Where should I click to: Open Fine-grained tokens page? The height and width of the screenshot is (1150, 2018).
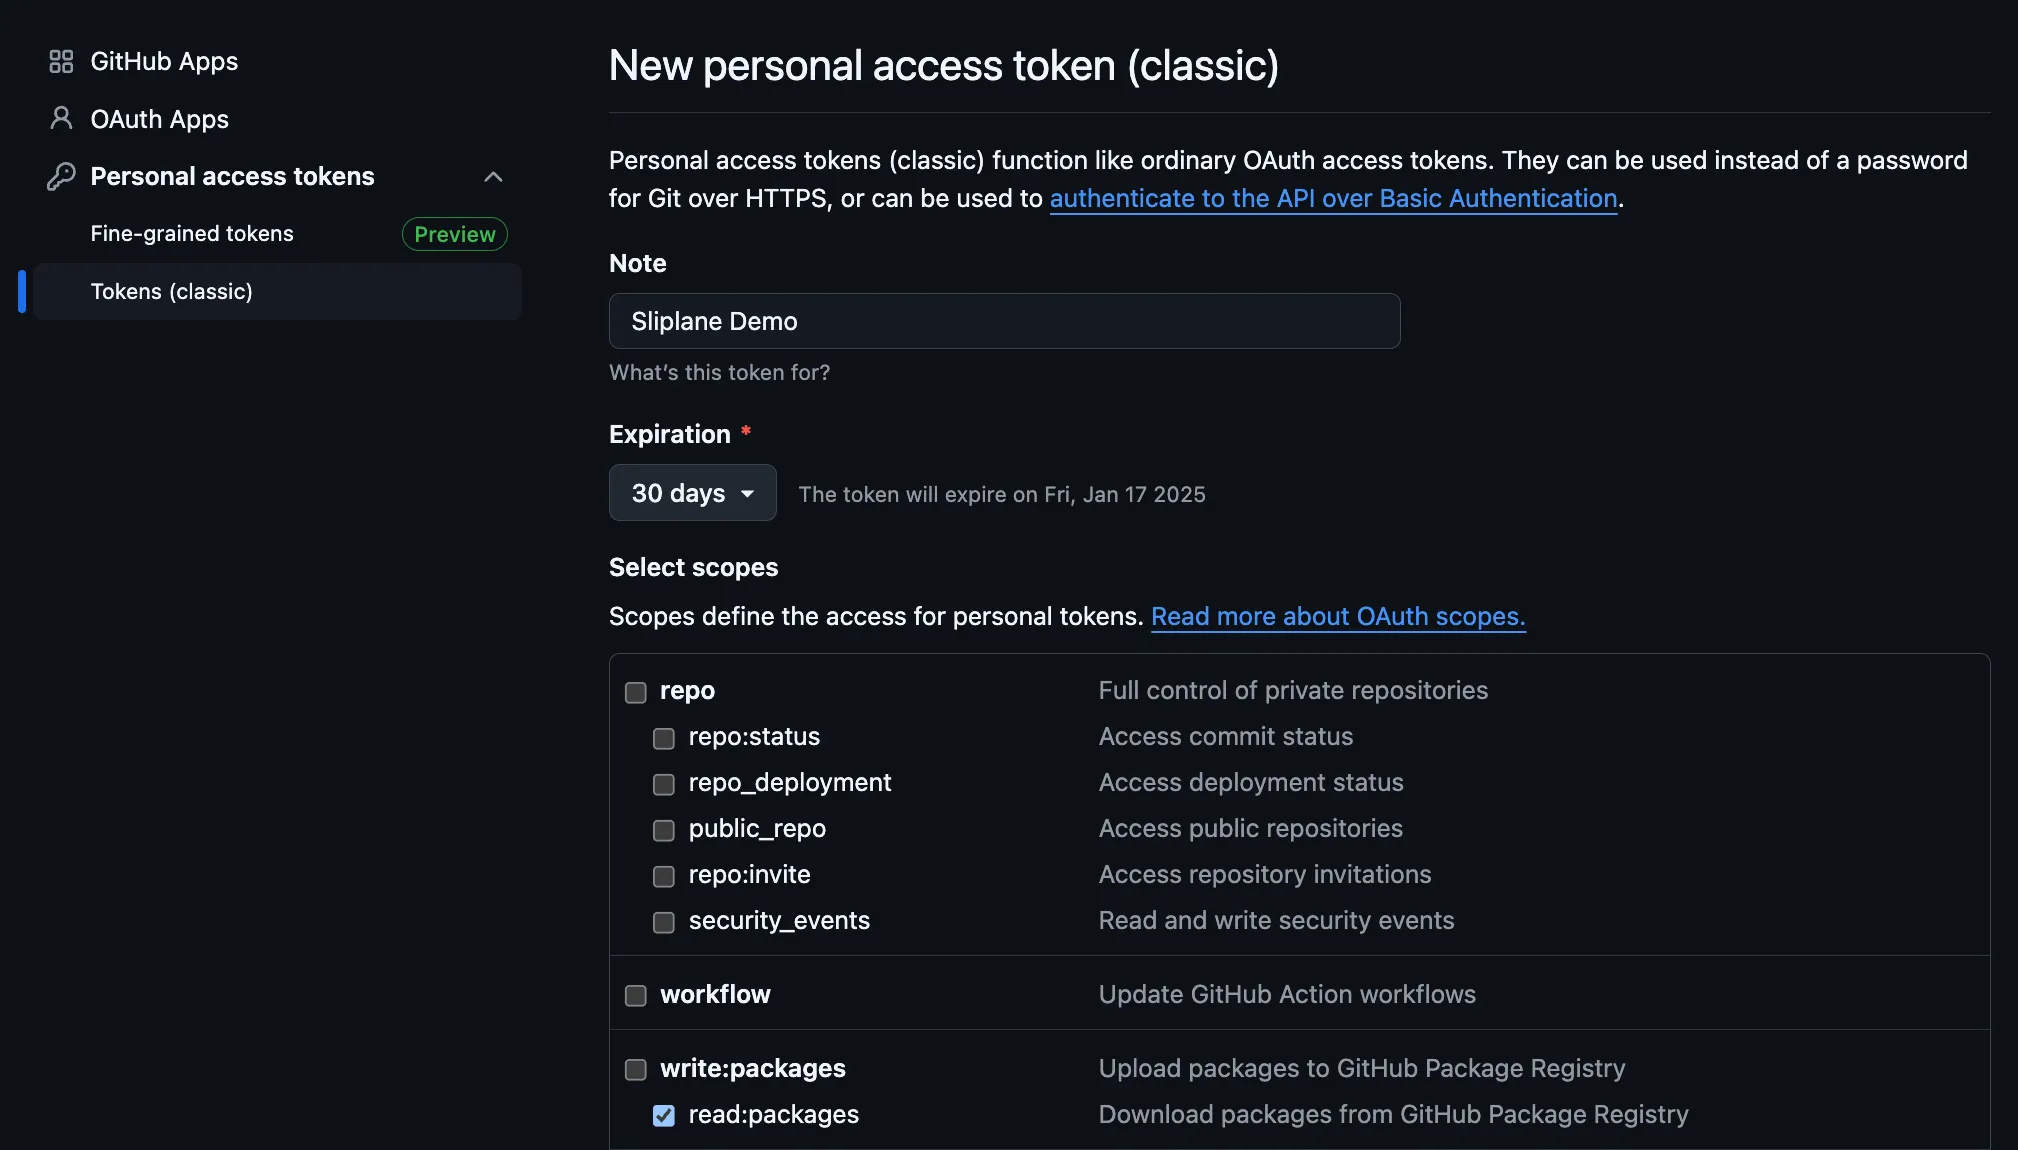[192, 234]
